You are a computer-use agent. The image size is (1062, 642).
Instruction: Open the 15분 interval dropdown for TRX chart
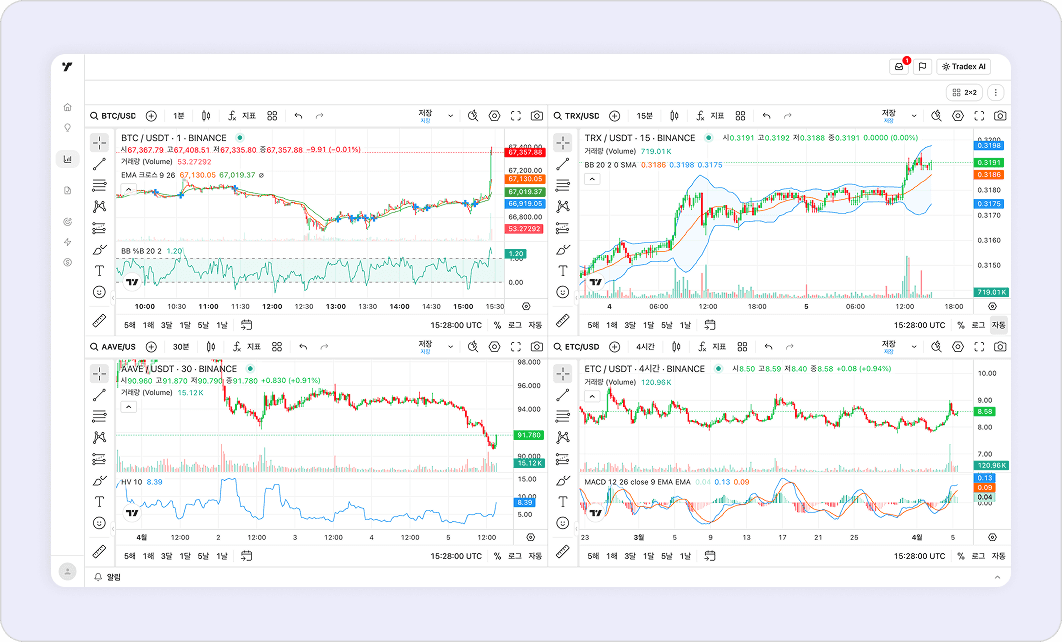tap(644, 116)
